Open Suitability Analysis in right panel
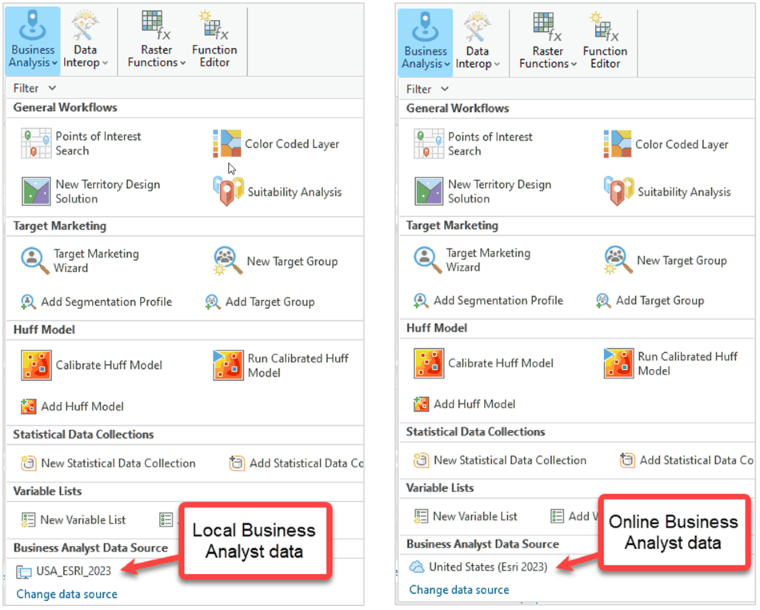This screenshot has width=760, height=610. (x=667, y=192)
